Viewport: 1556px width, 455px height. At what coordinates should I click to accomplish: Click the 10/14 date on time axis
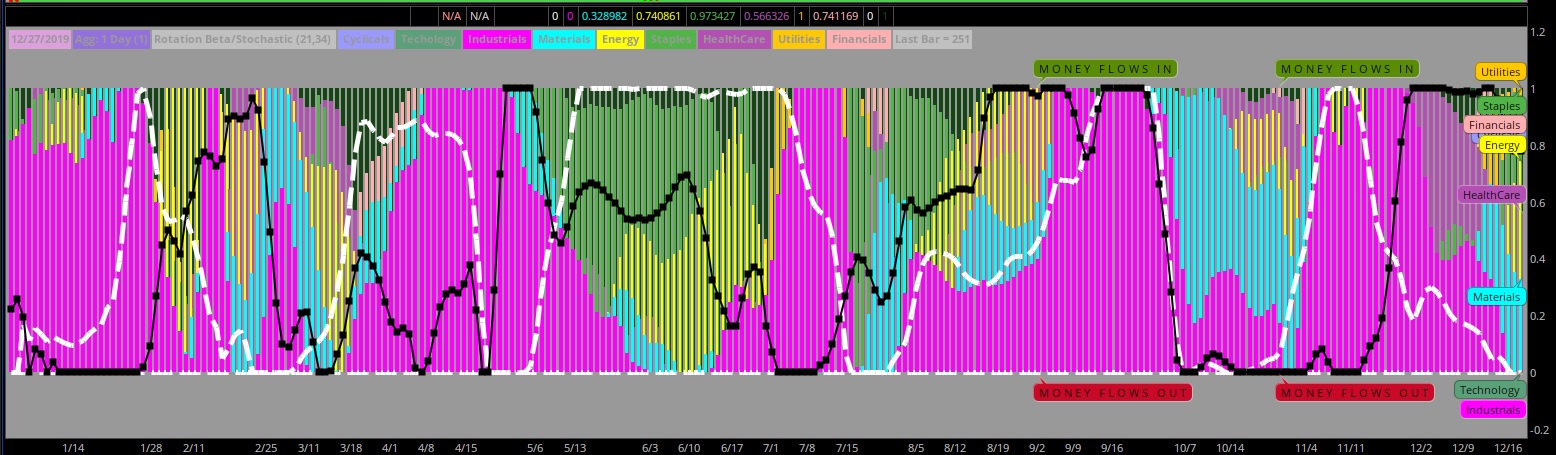click(1231, 449)
